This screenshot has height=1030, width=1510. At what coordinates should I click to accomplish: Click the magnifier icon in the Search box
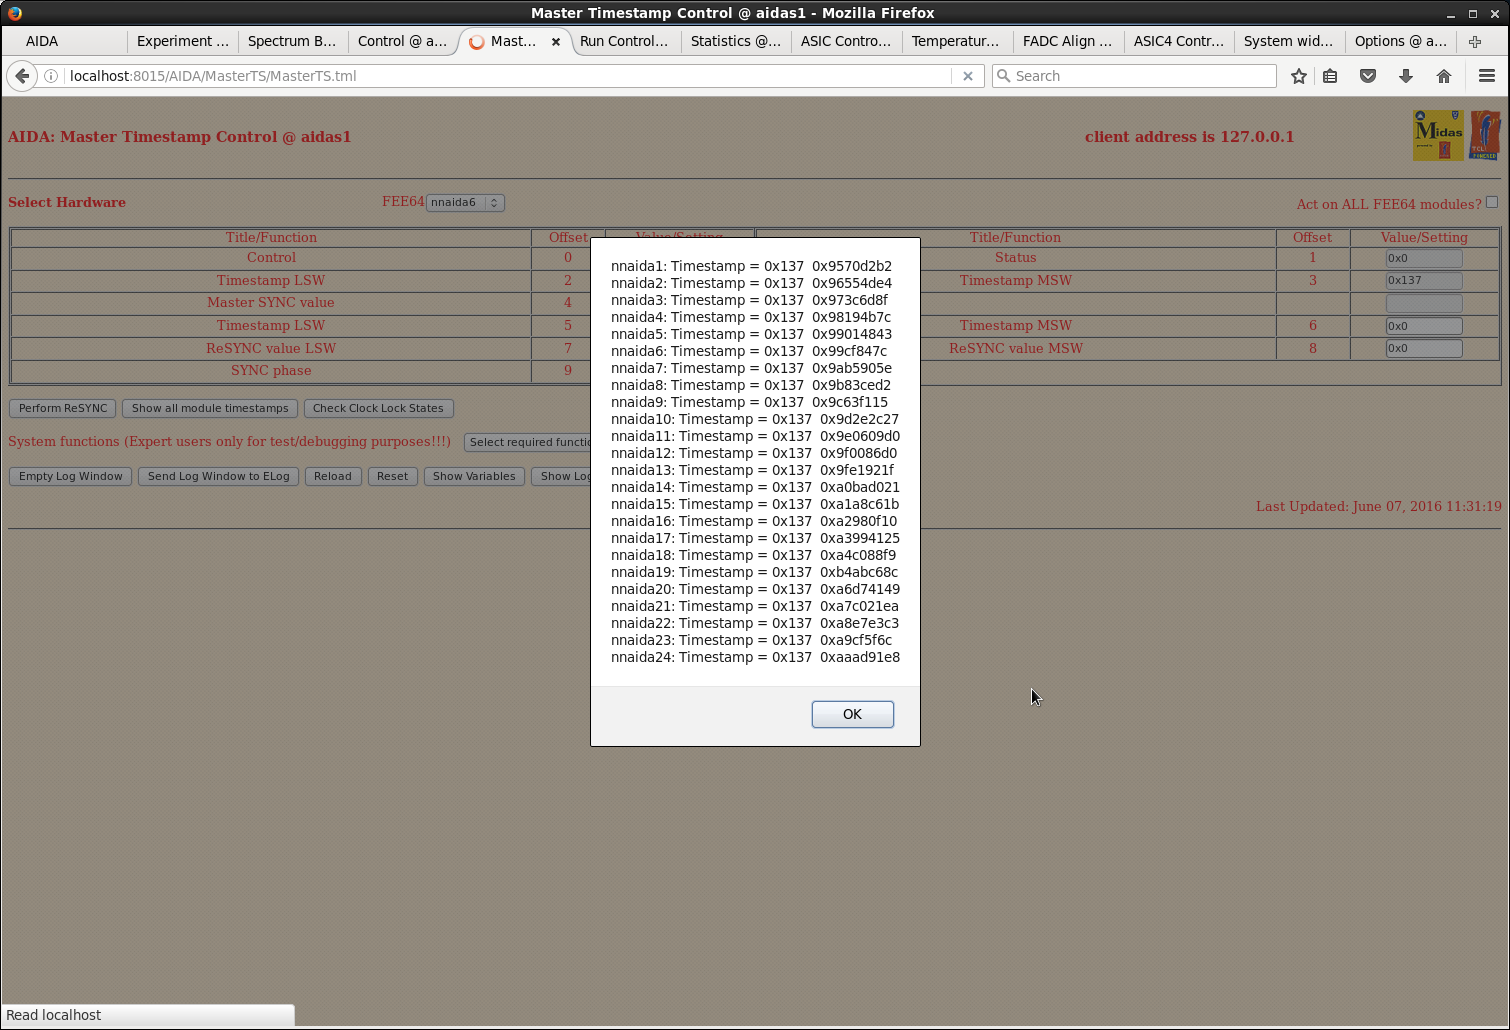click(1004, 76)
